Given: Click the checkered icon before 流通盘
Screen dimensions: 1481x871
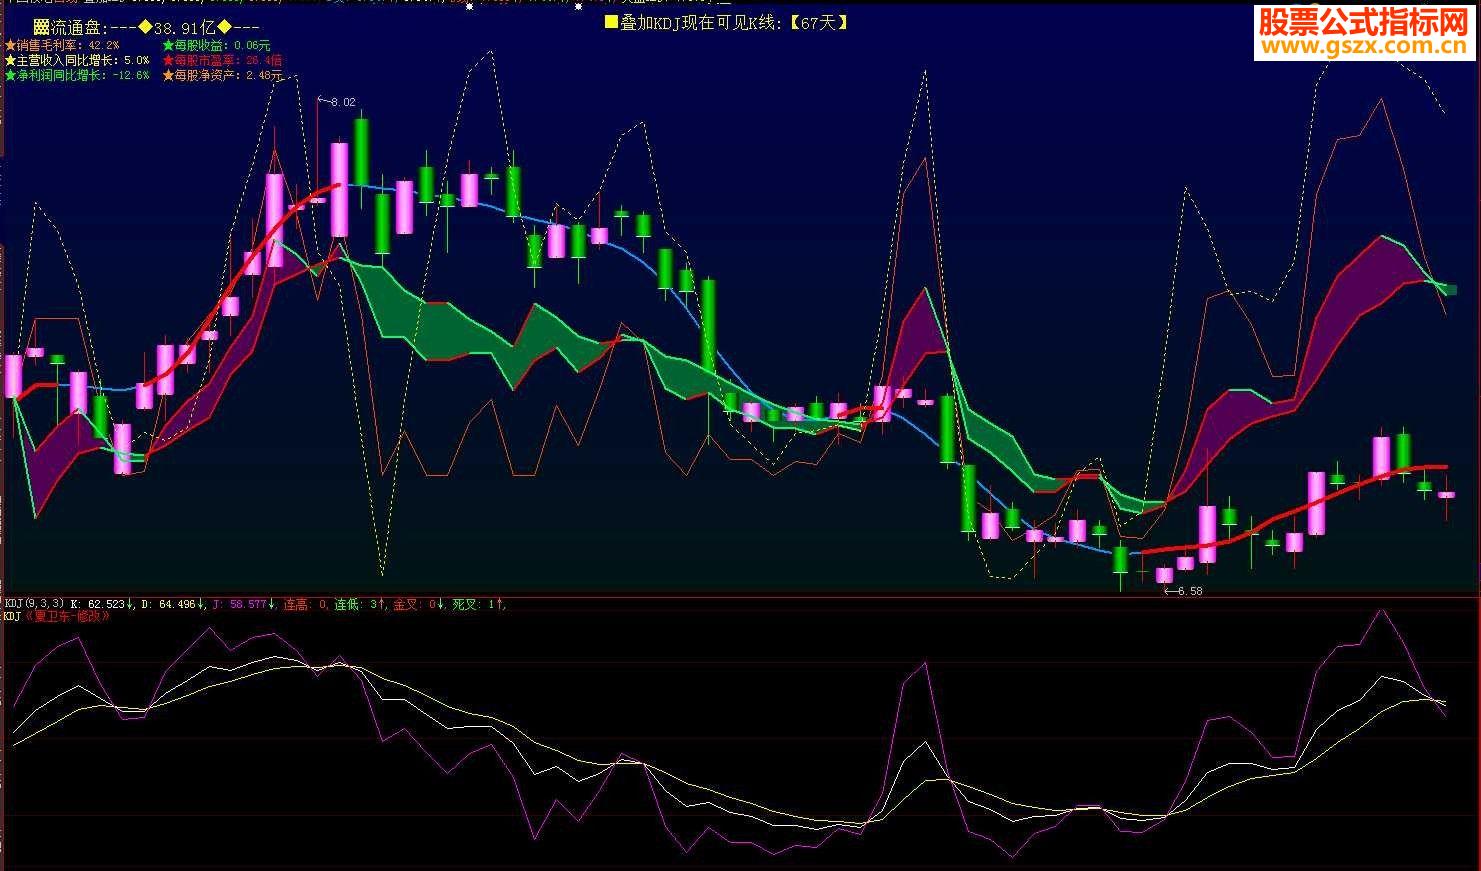Looking at the screenshot, I should pyautogui.click(x=41, y=27).
